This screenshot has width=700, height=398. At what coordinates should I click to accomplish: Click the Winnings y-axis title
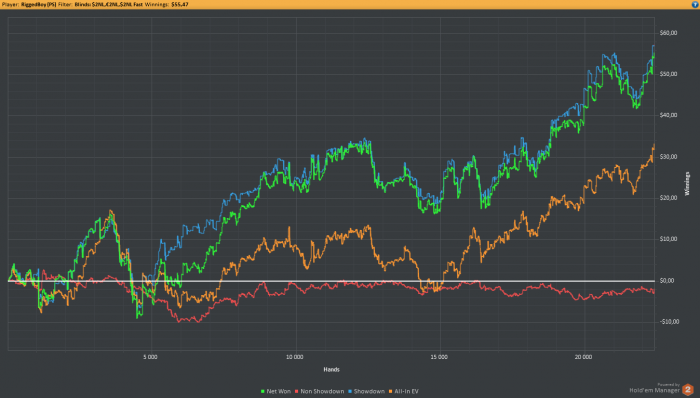click(687, 183)
